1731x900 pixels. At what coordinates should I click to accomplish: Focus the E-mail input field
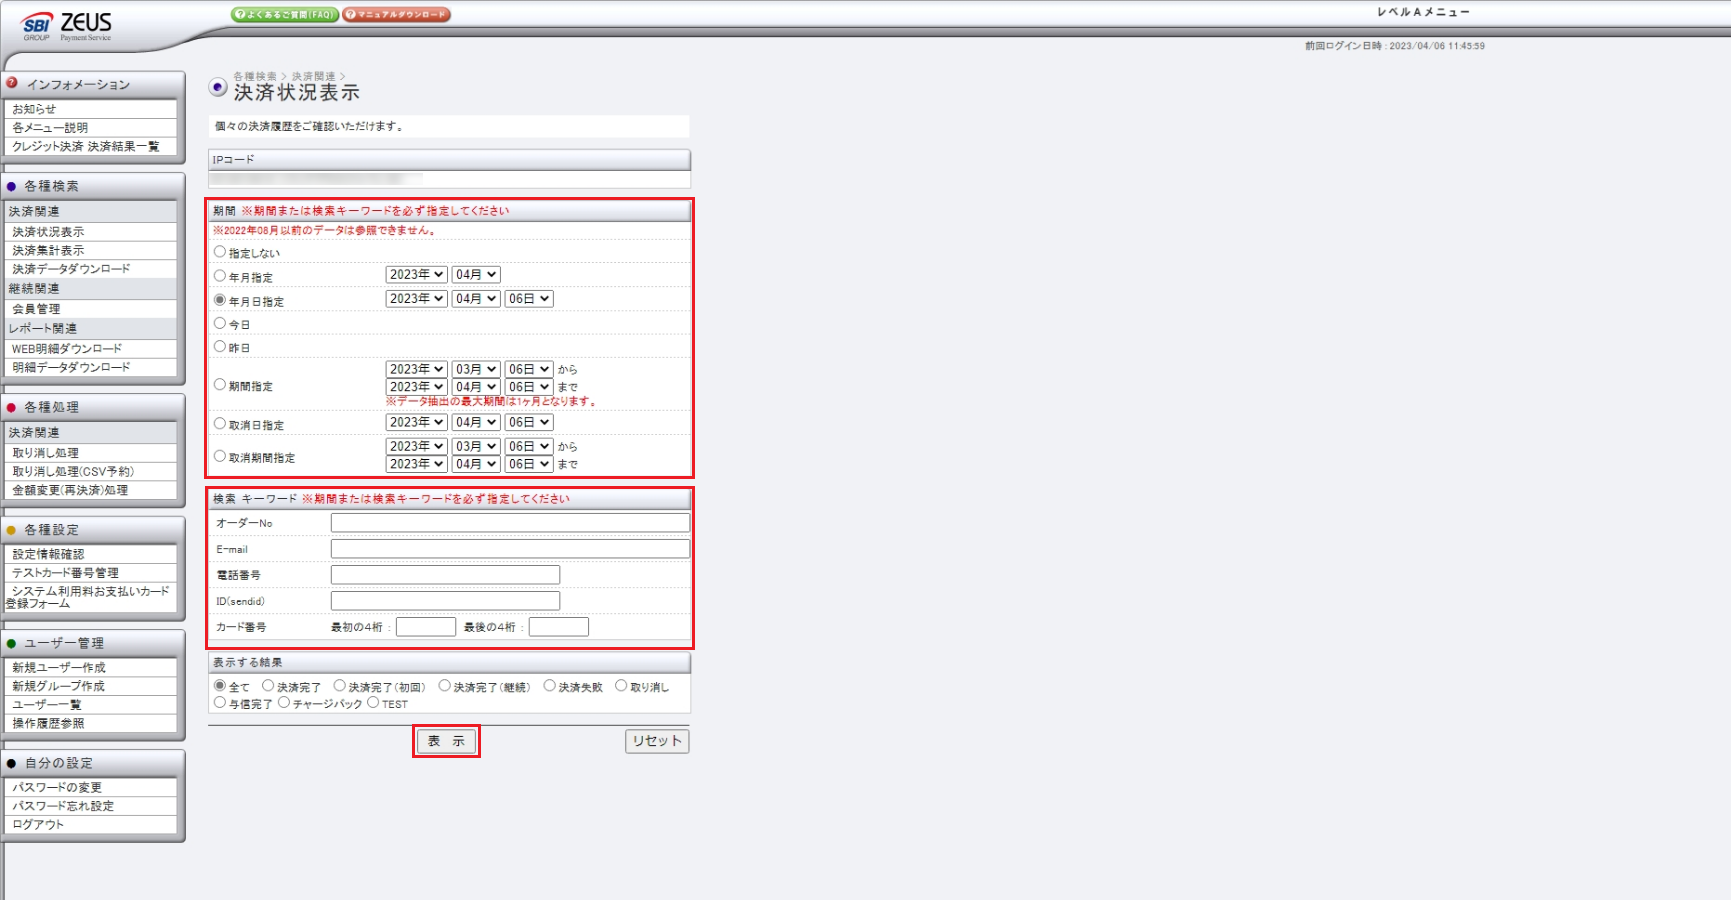pos(510,549)
